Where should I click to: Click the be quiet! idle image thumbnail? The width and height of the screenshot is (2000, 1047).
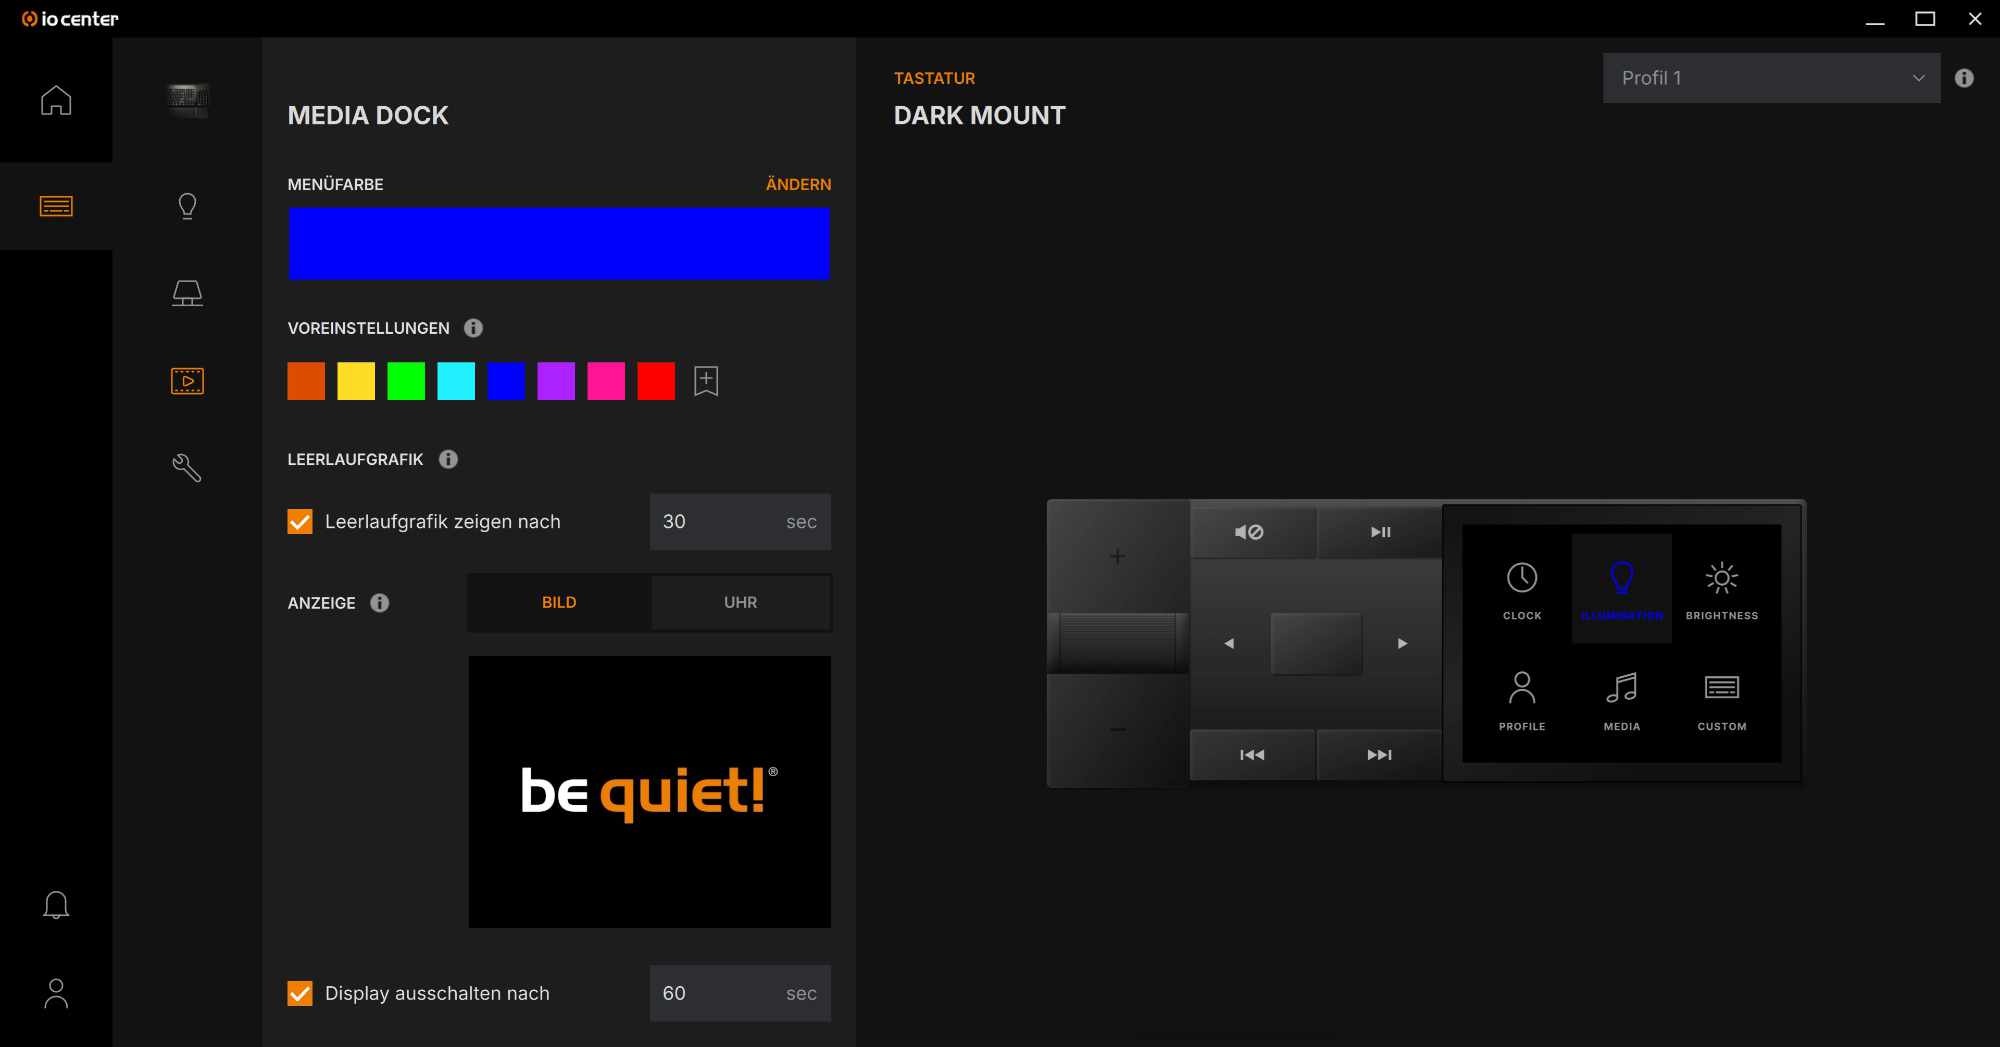pyautogui.click(x=649, y=791)
